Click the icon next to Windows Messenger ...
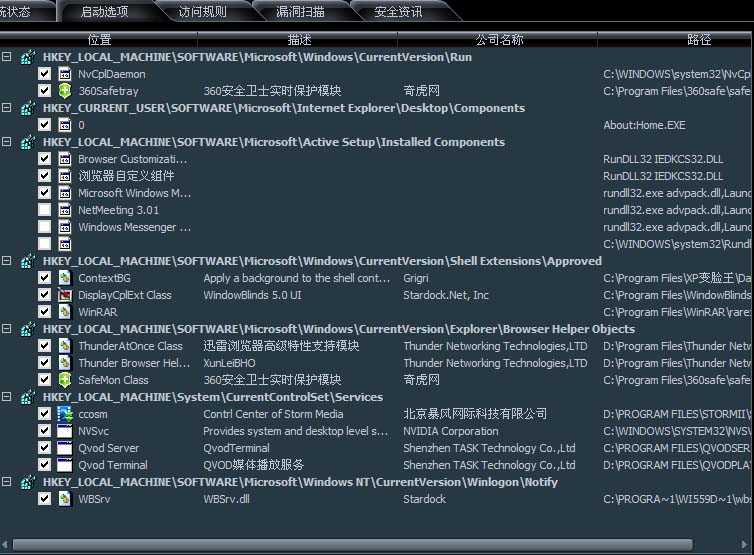Image resolution: width=754 pixels, height=555 pixels. (x=64, y=227)
